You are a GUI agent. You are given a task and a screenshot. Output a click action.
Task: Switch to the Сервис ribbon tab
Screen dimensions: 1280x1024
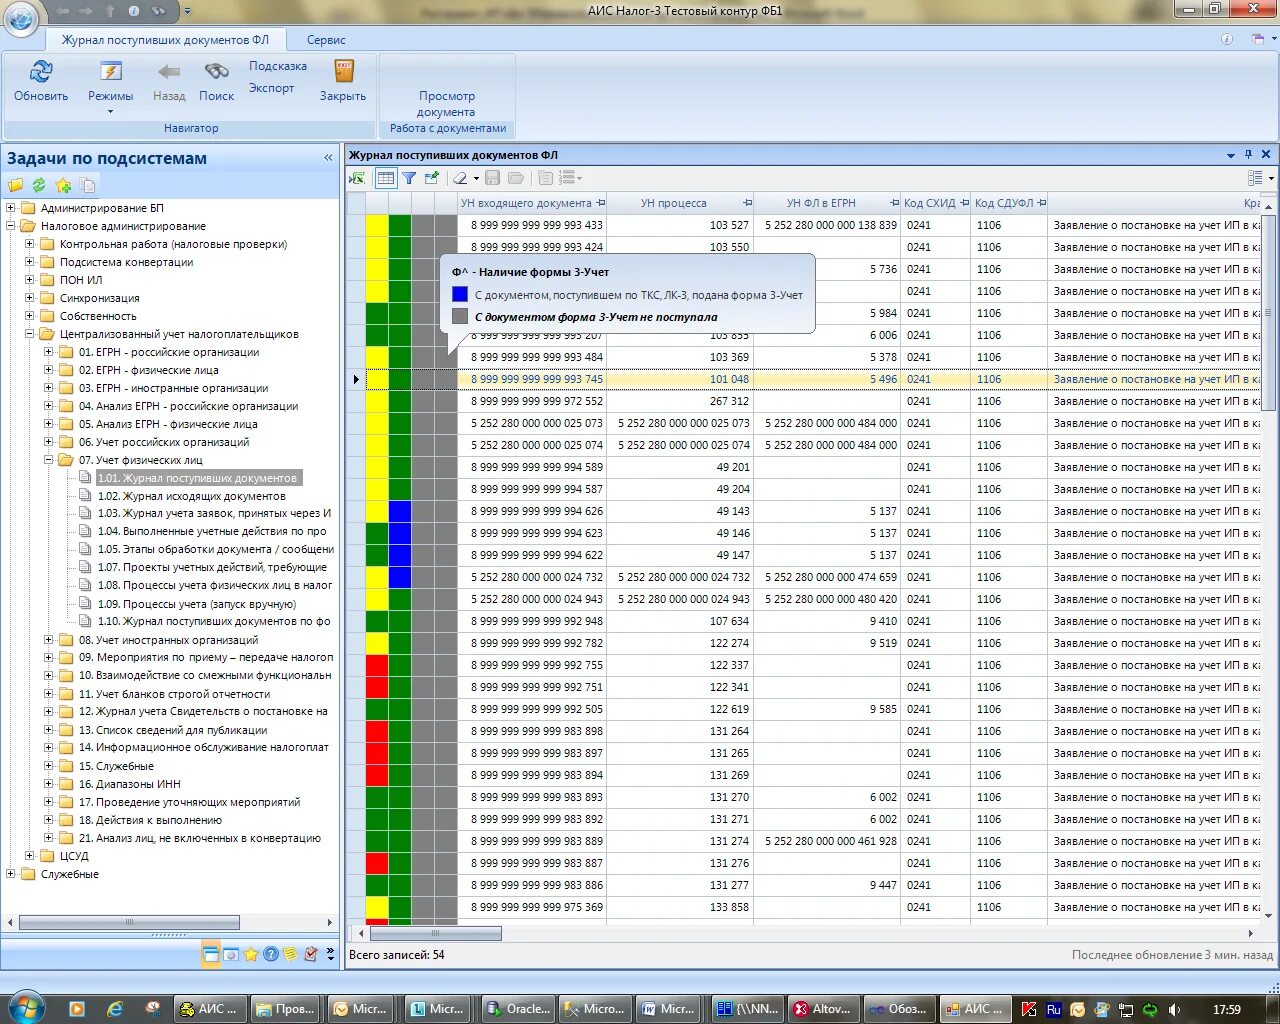point(326,40)
